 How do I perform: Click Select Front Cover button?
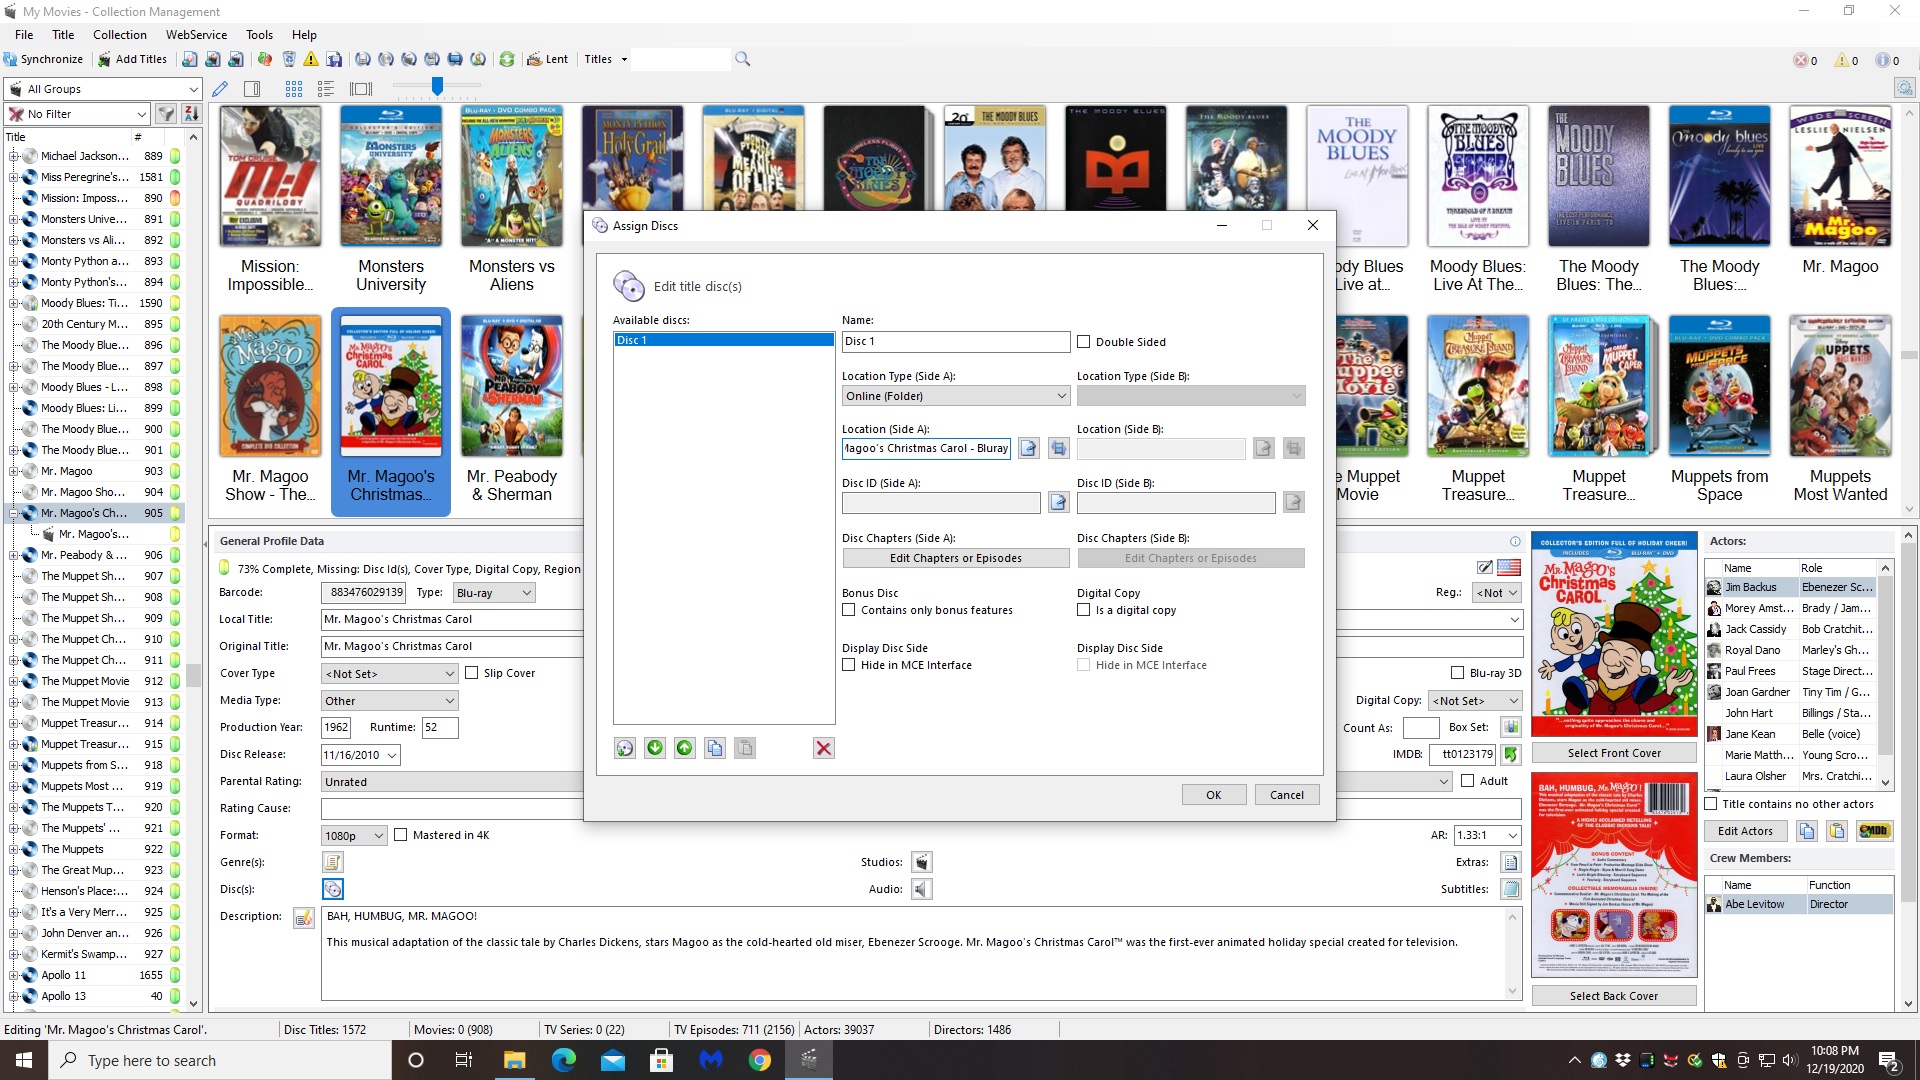(x=1614, y=753)
